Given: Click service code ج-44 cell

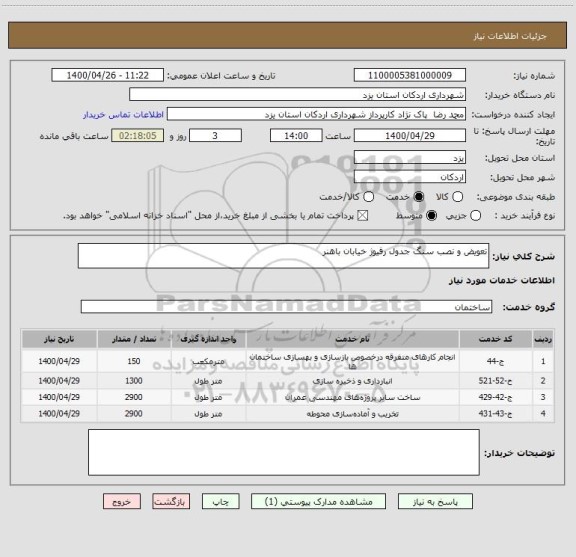Looking at the screenshot, I should [x=496, y=361].
